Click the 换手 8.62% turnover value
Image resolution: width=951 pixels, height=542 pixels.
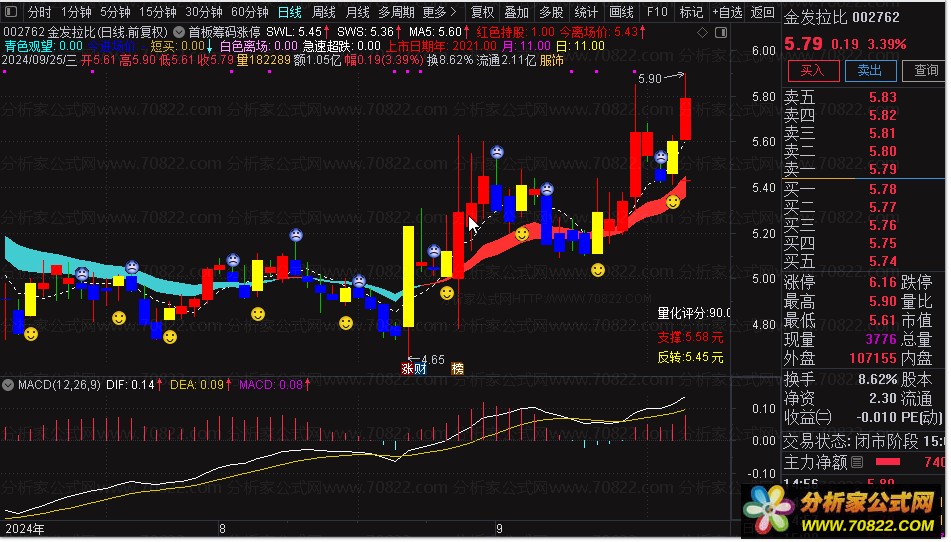(x=877, y=380)
